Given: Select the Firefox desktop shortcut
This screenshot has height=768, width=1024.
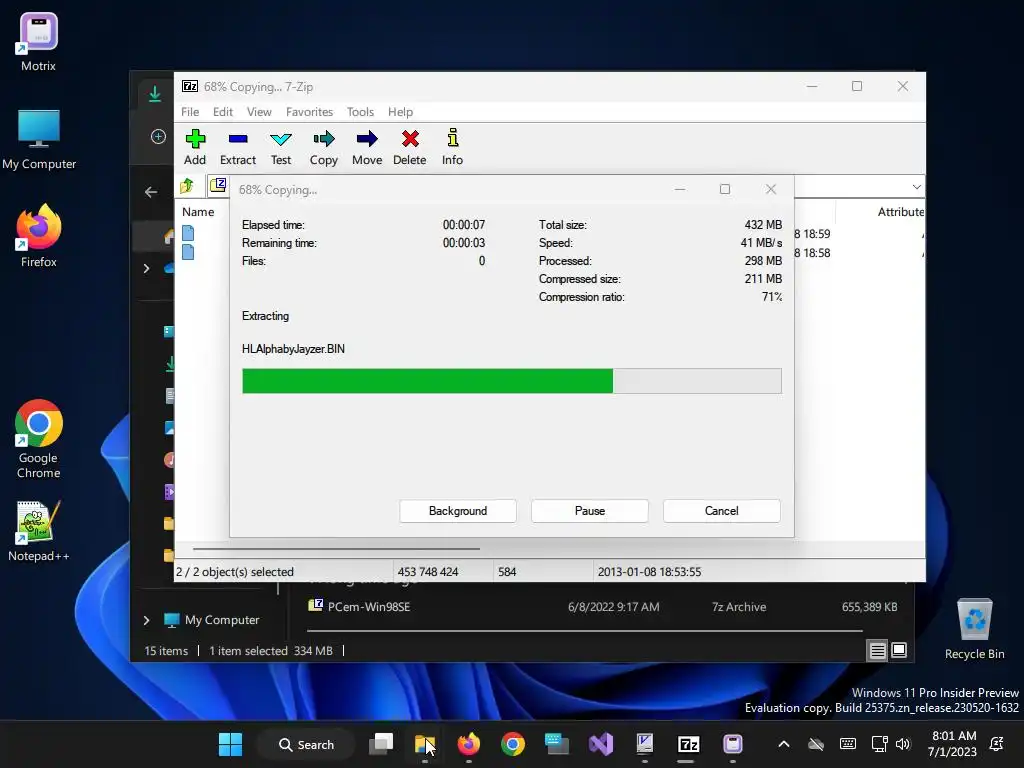Looking at the screenshot, I should click(39, 236).
